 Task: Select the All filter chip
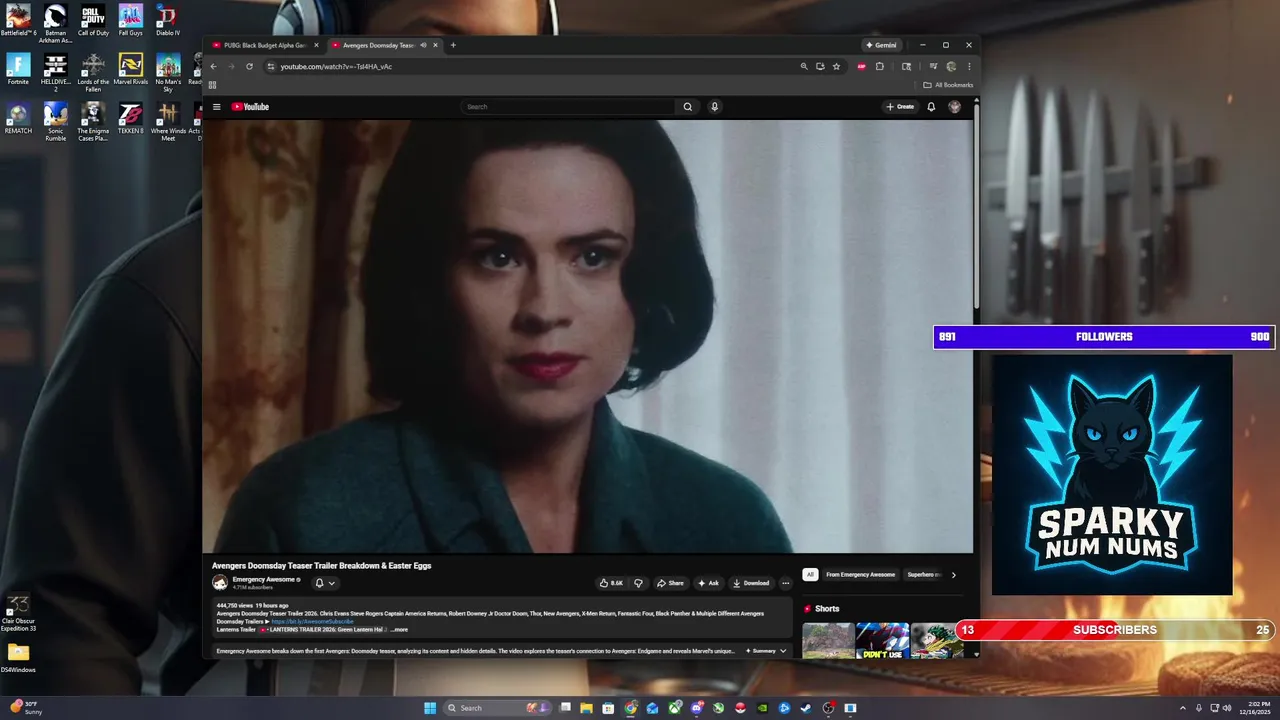point(810,575)
